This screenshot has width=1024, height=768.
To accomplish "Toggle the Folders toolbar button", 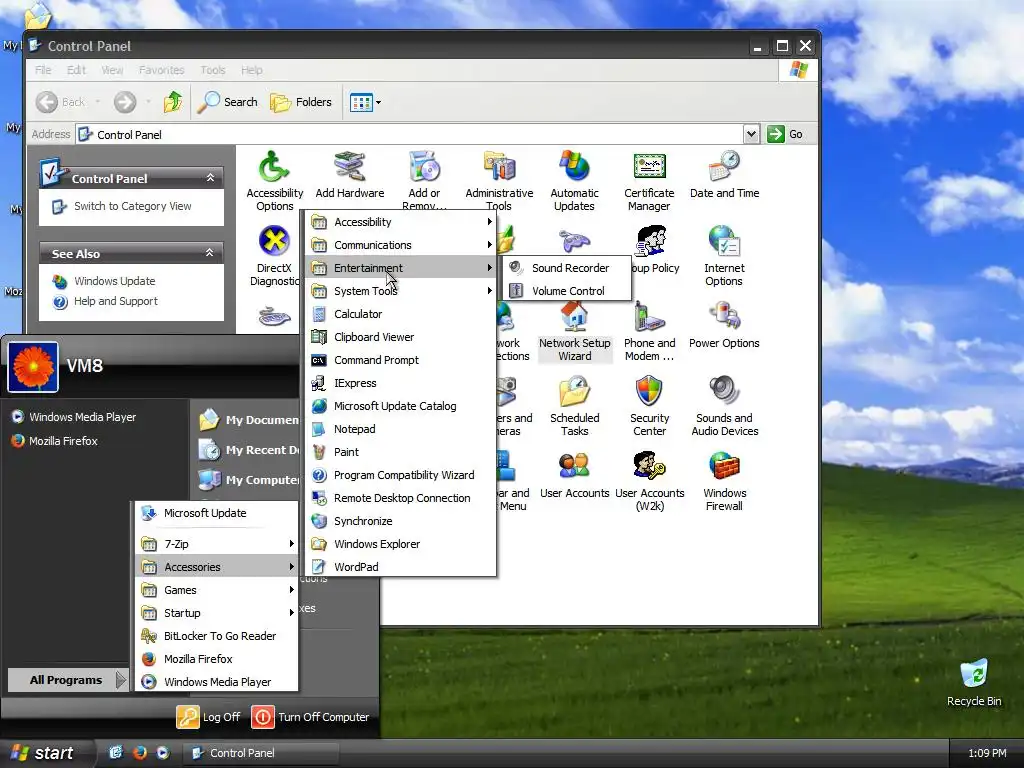I will click(301, 102).
